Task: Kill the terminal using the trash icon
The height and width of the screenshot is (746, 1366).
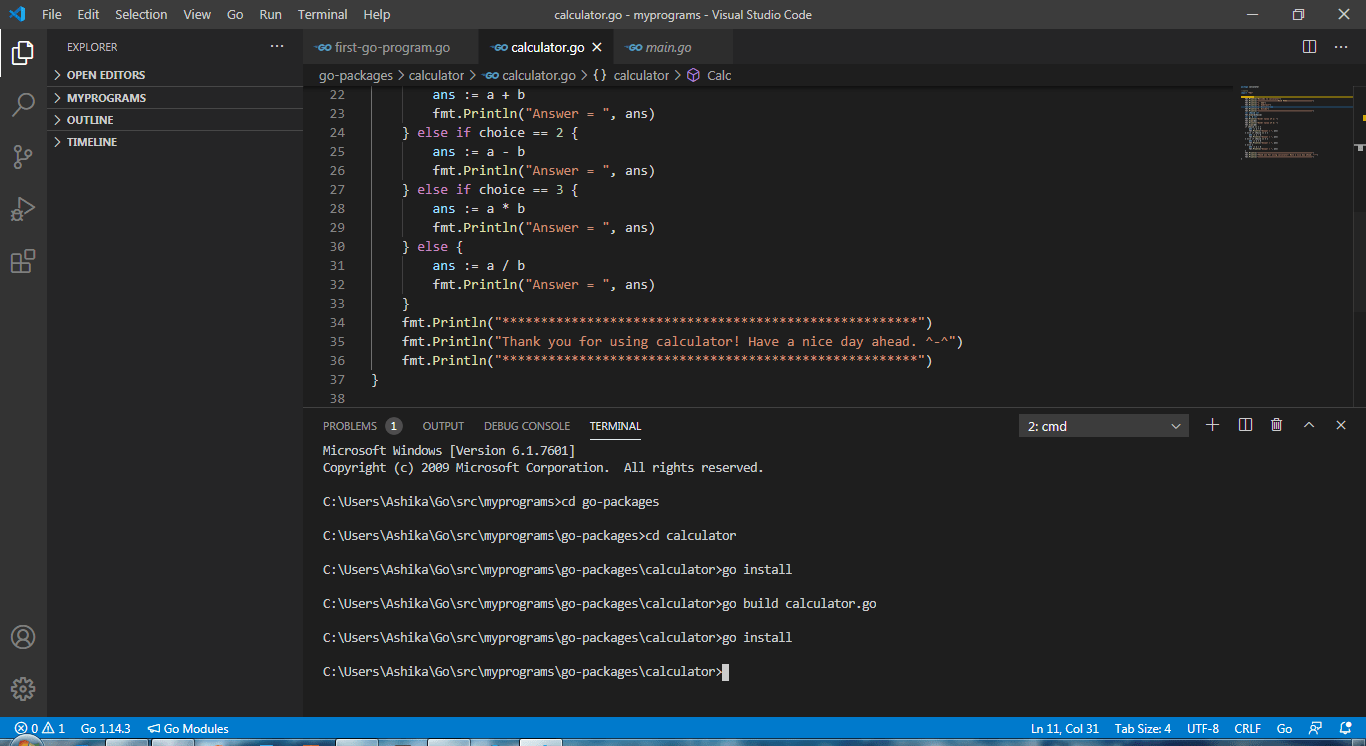Action: [1276, 424]
